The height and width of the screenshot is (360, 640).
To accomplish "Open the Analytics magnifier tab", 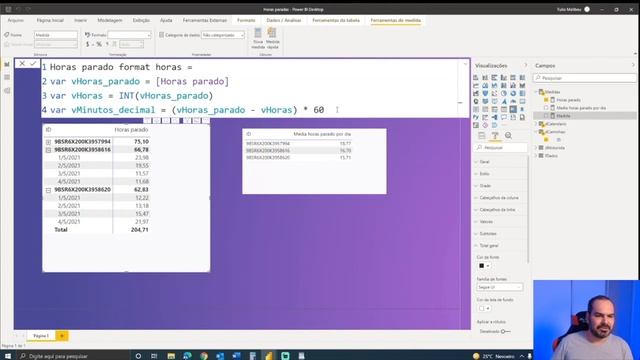I will click(x=508, y=136).
